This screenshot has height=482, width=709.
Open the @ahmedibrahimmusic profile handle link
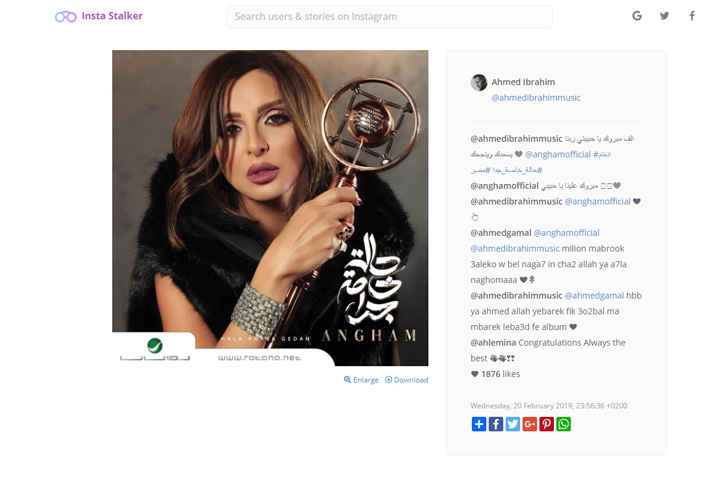[x=536, y=98]
